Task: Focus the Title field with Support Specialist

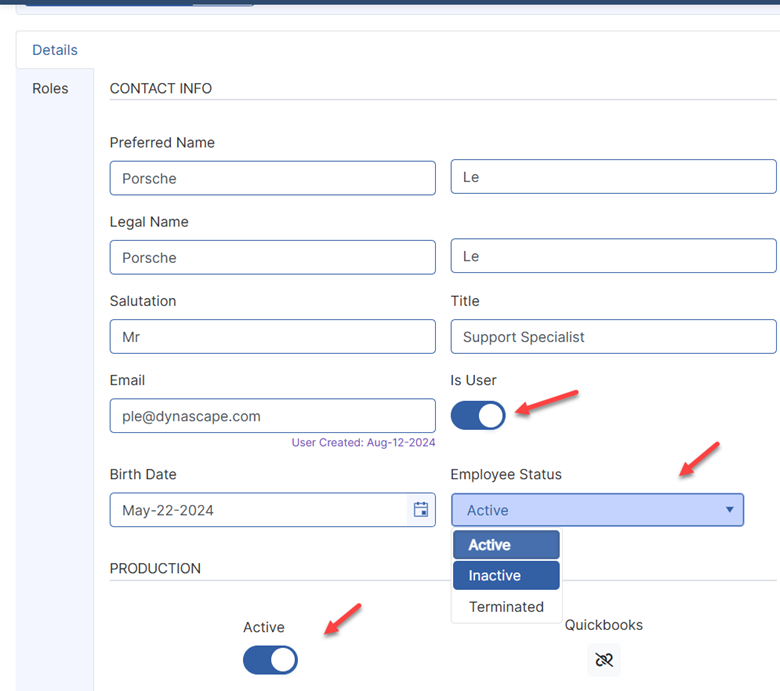Action: pyautogui.click(x=613, y=337)
